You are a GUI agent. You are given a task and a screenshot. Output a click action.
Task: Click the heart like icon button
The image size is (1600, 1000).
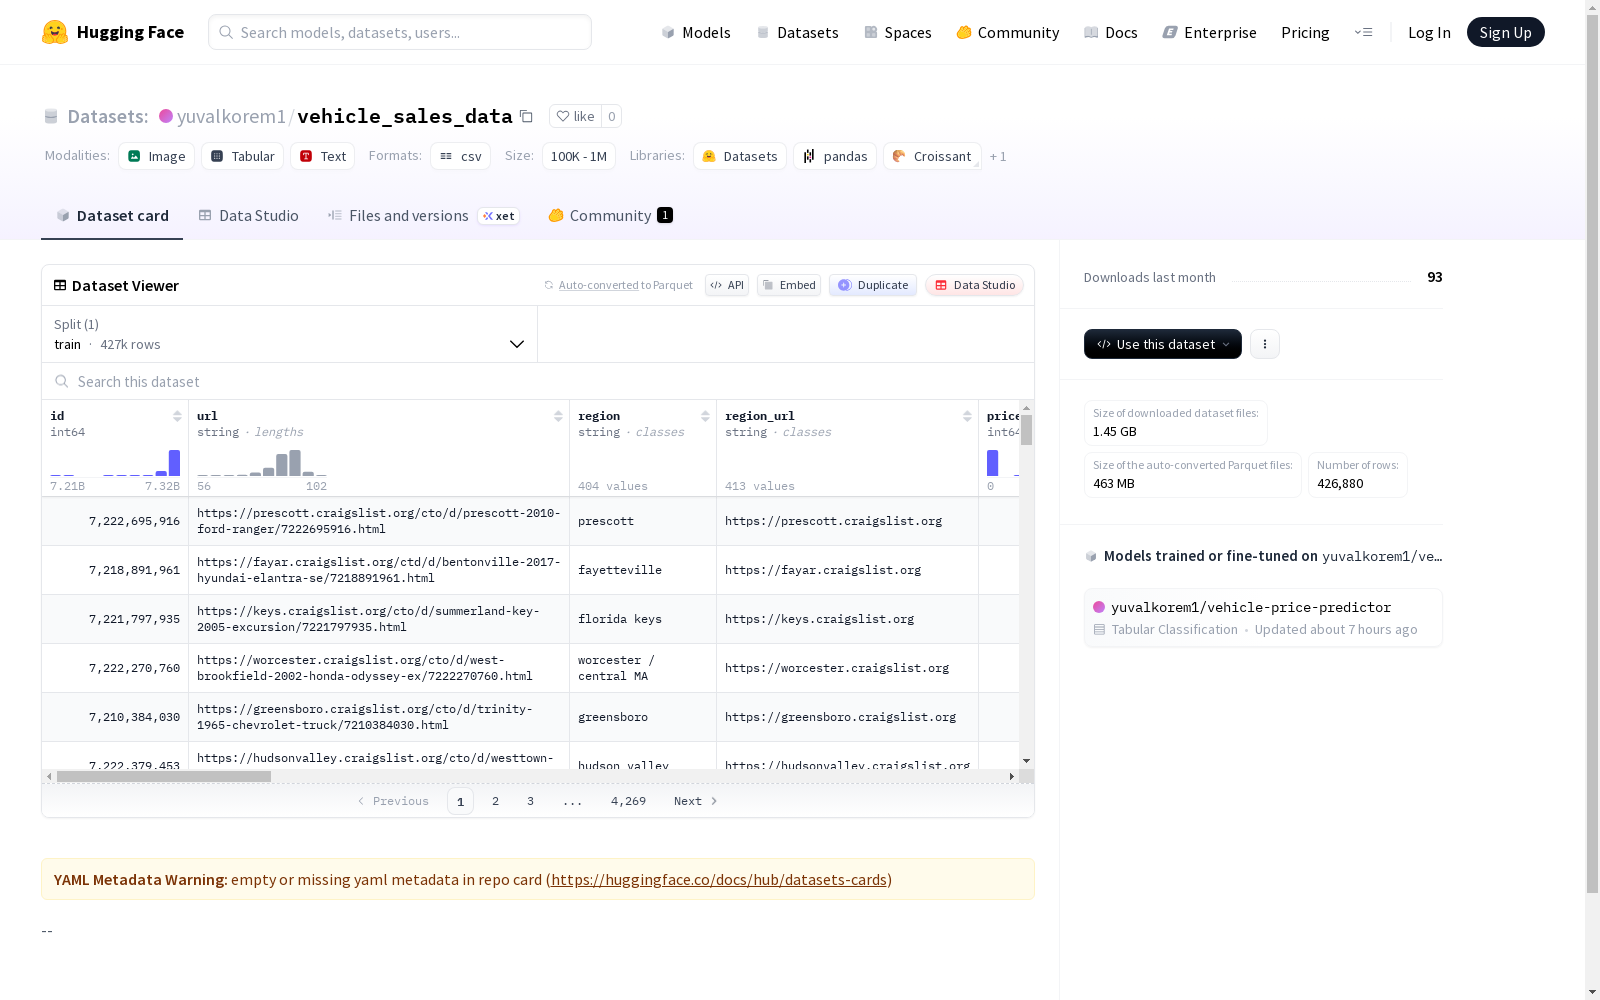point(575,116)
